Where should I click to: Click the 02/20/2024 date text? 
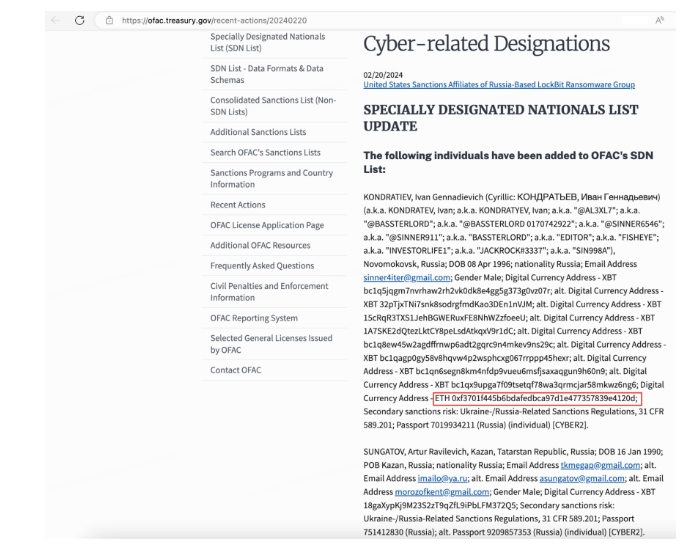tap(383, 75)
